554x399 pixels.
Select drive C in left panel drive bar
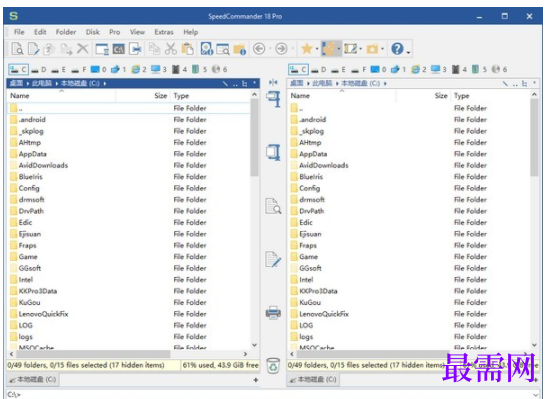[x=18, y=69]
